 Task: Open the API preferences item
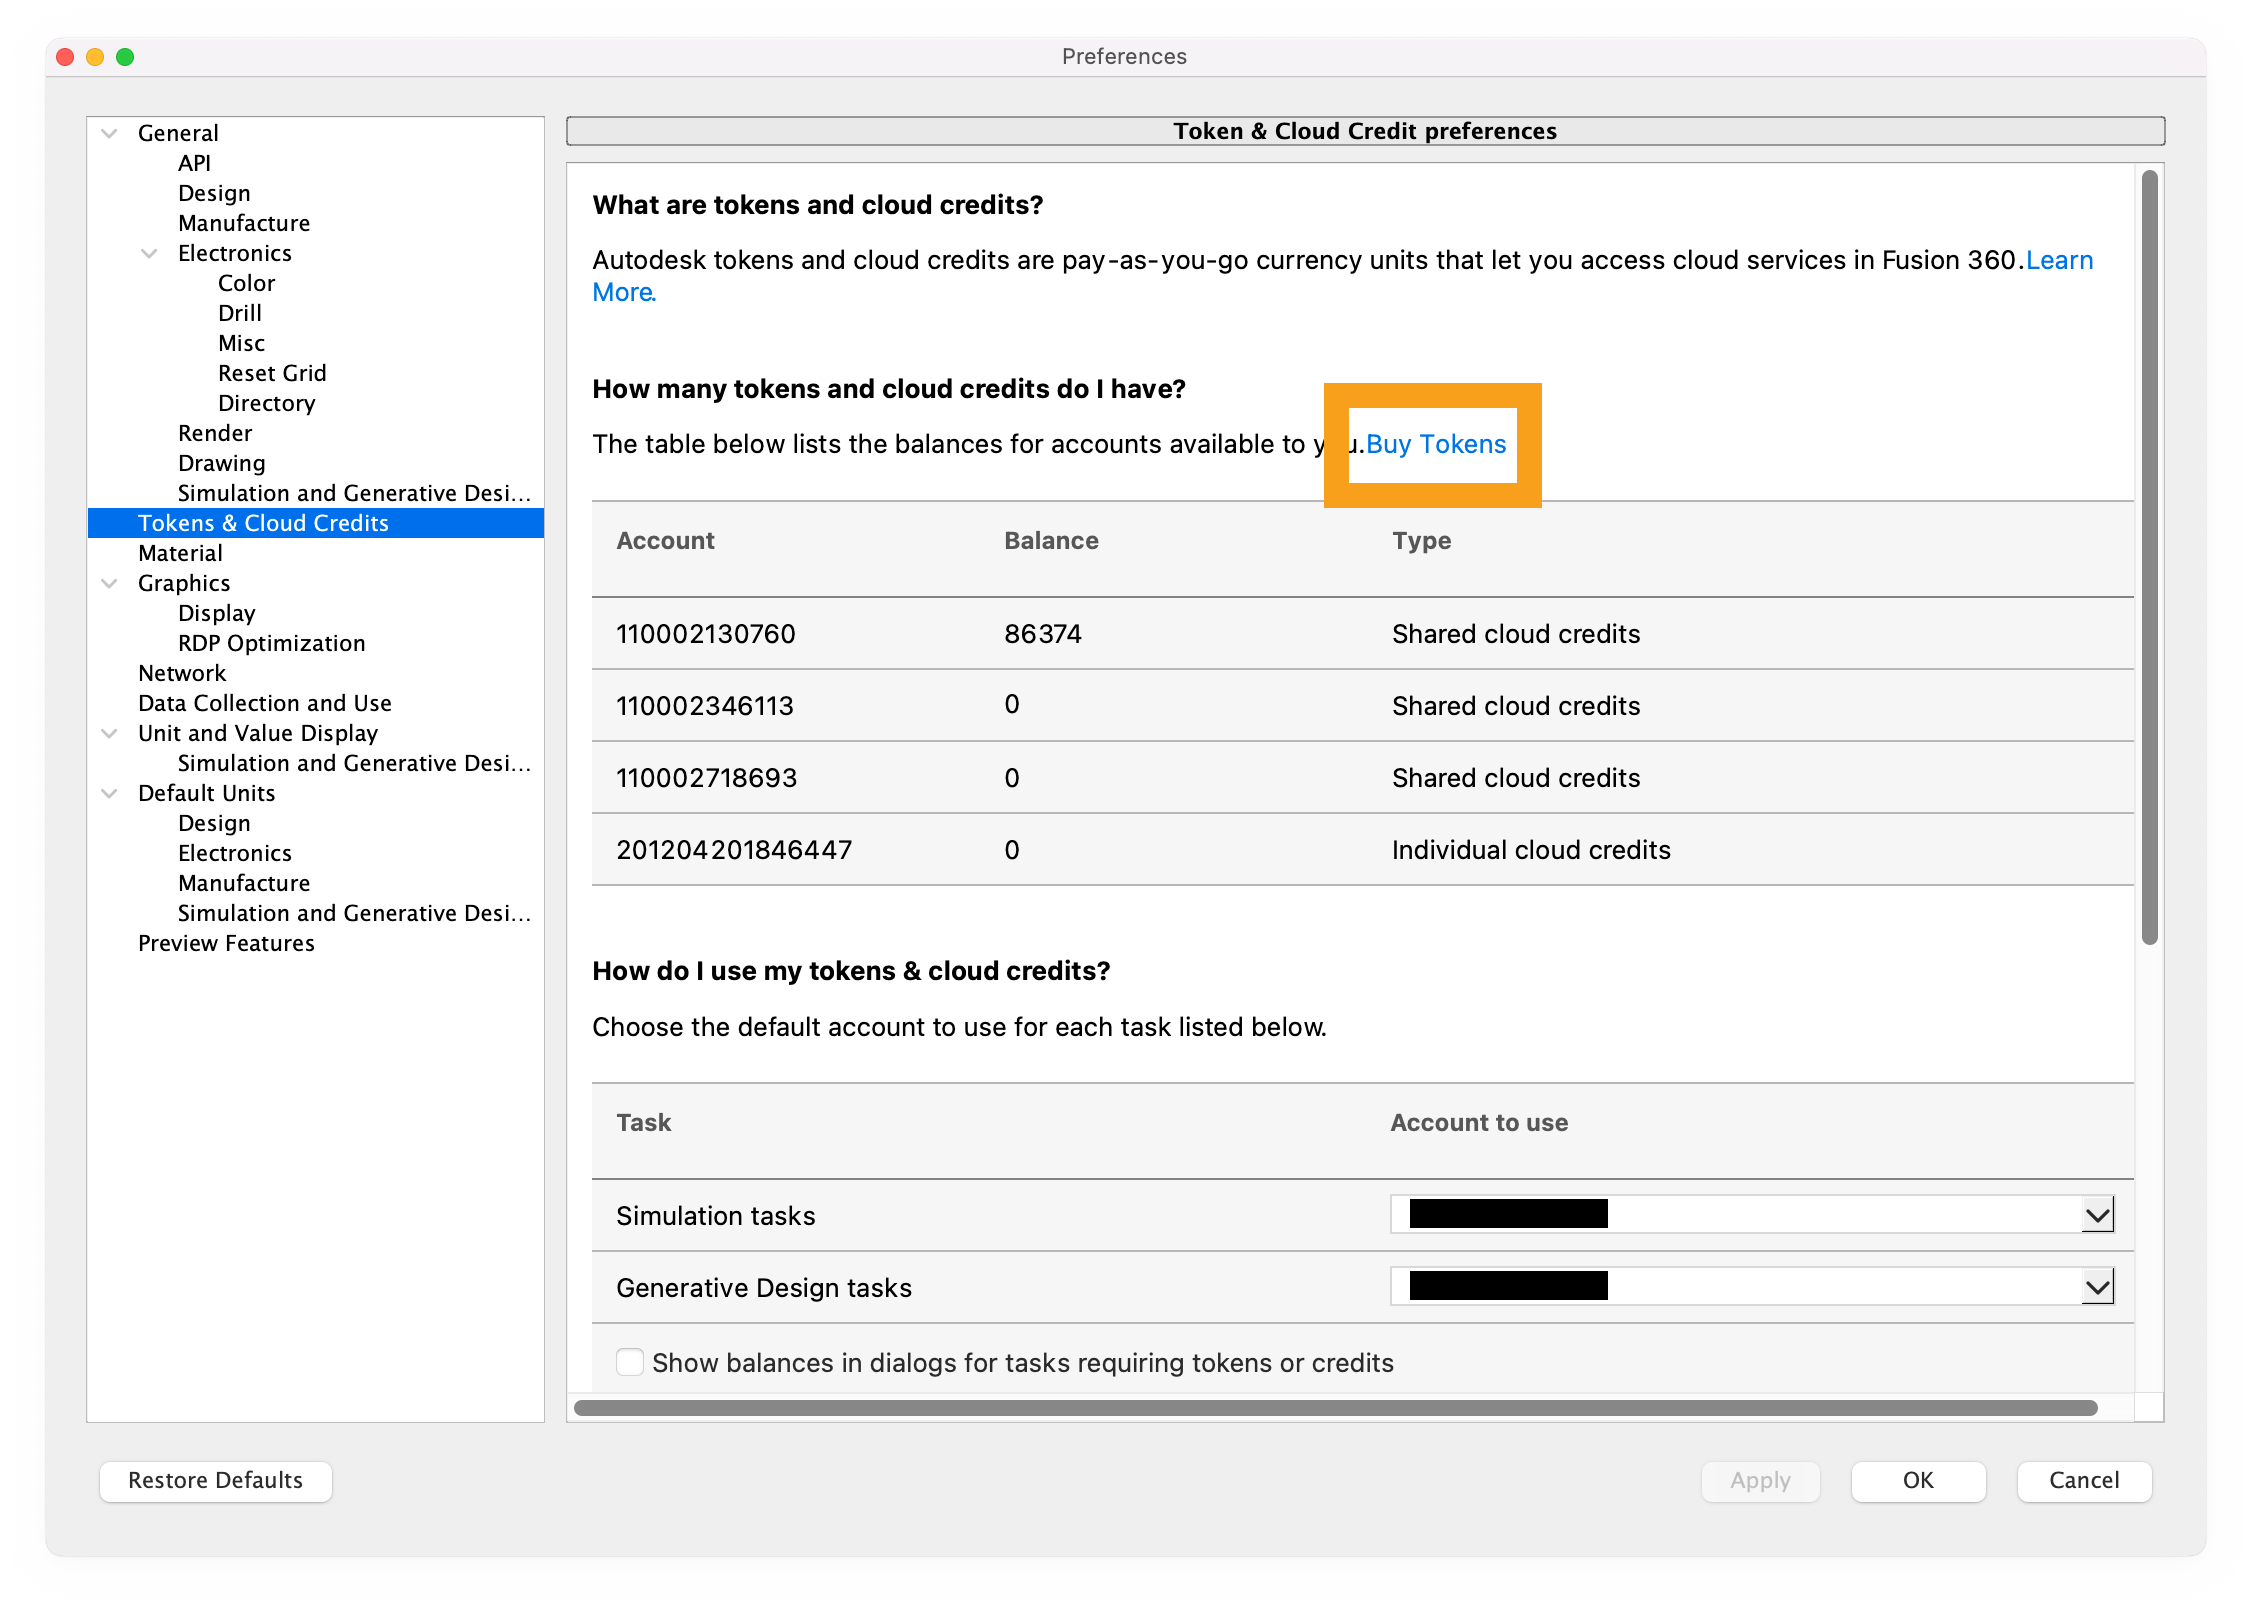click(x=194, y=163)
